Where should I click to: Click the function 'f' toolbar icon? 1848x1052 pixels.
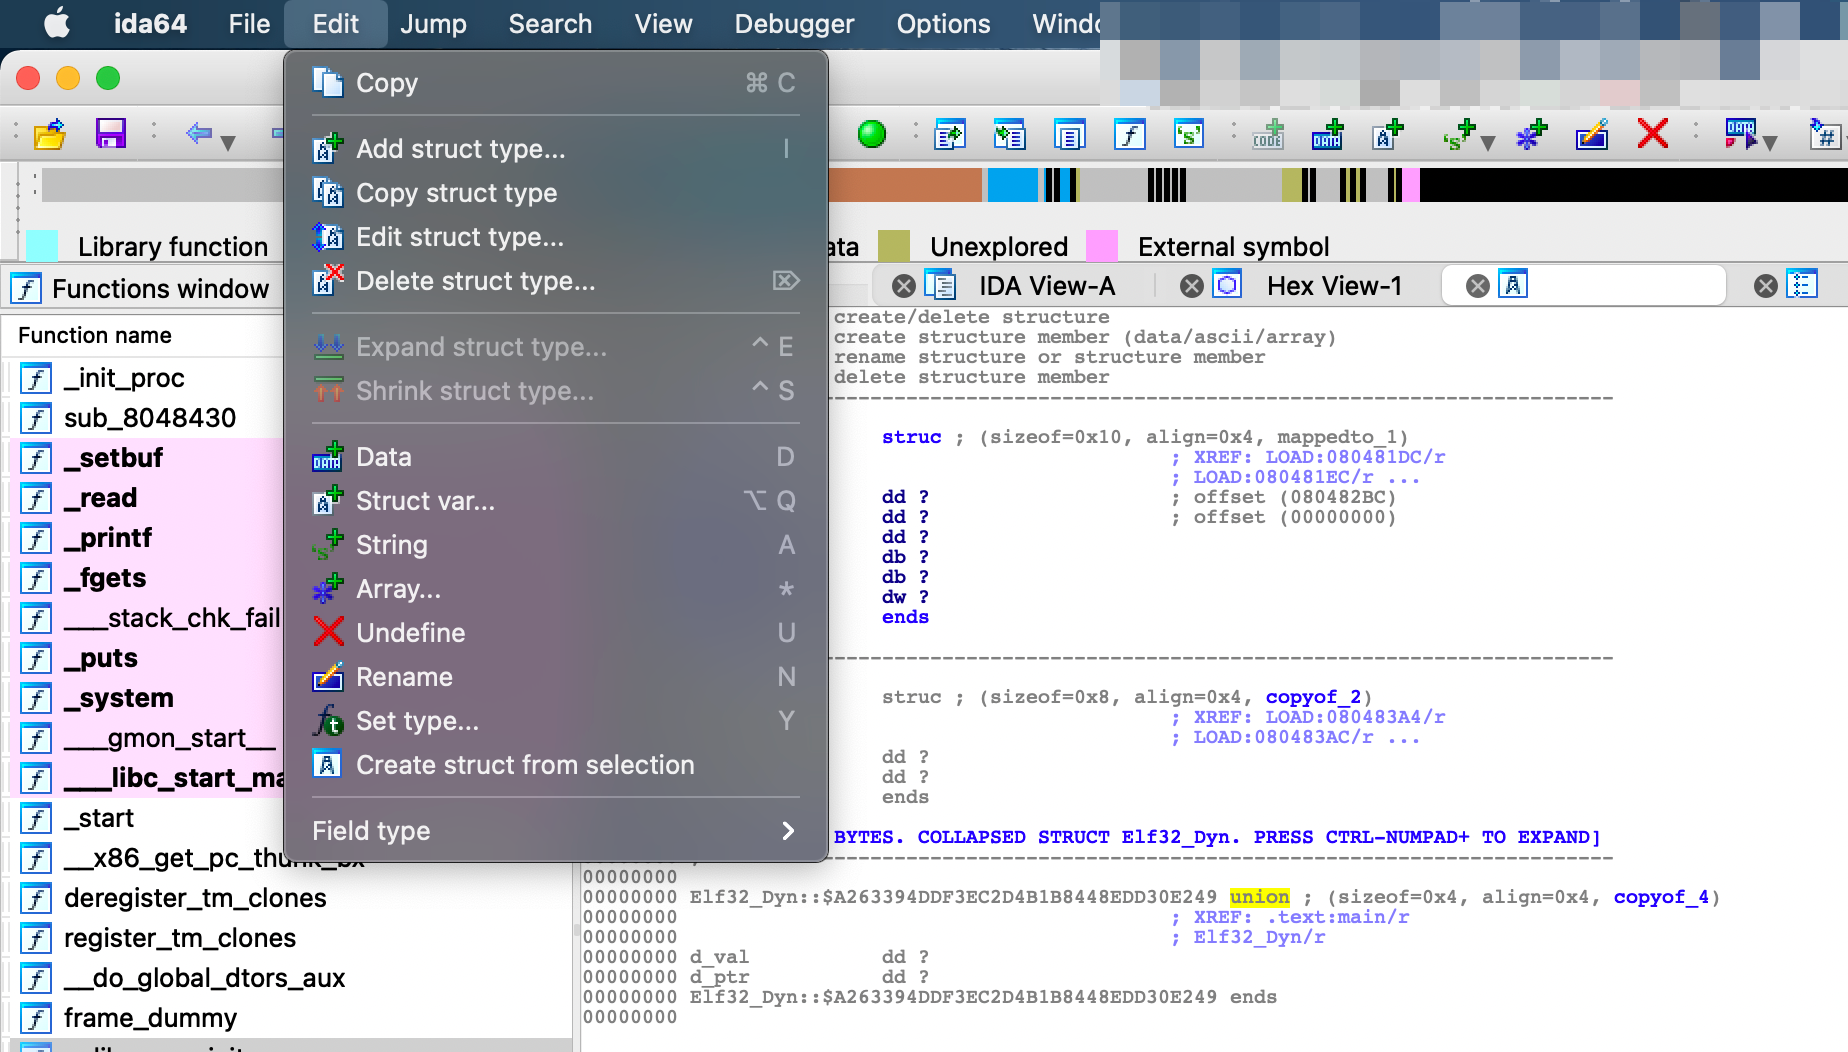click(1129, 134)
